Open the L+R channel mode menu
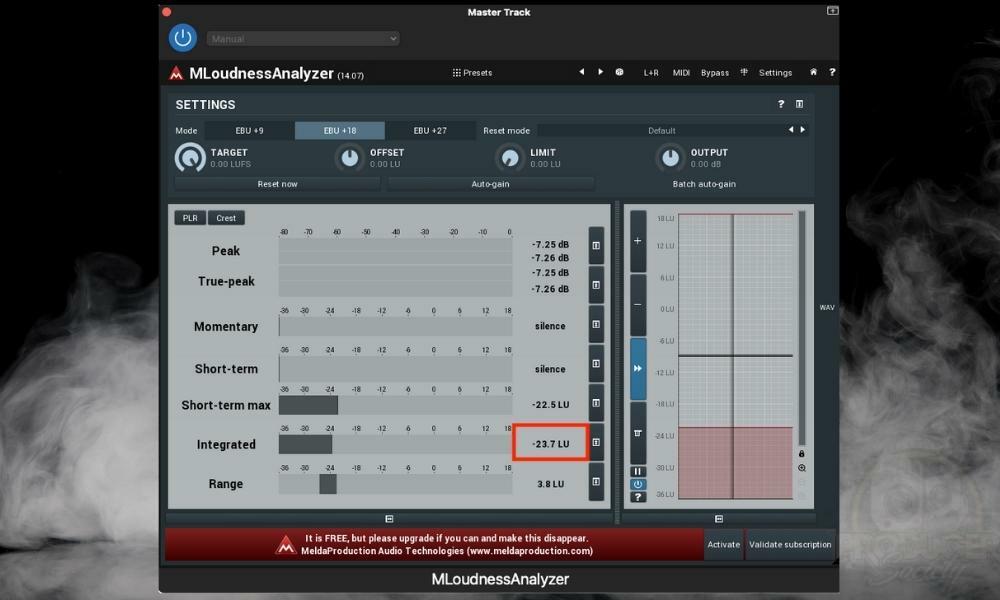This screenshot has width=1000, height=600. tap(651, 73)
